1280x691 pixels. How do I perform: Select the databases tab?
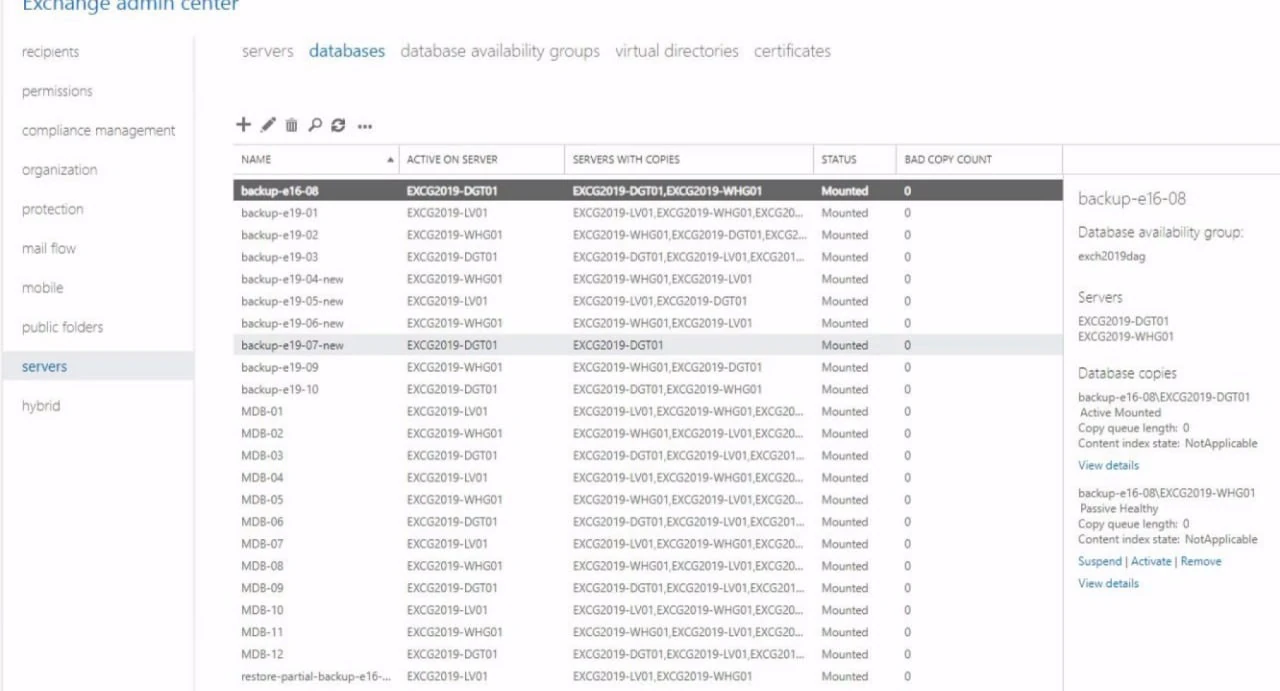tap(347, 51)
